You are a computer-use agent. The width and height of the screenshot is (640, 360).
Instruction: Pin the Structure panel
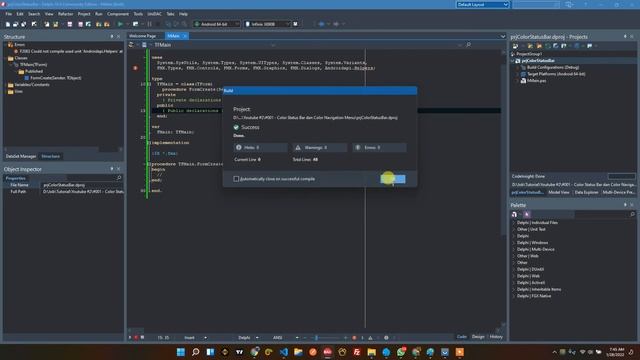[x=112, y=36]
